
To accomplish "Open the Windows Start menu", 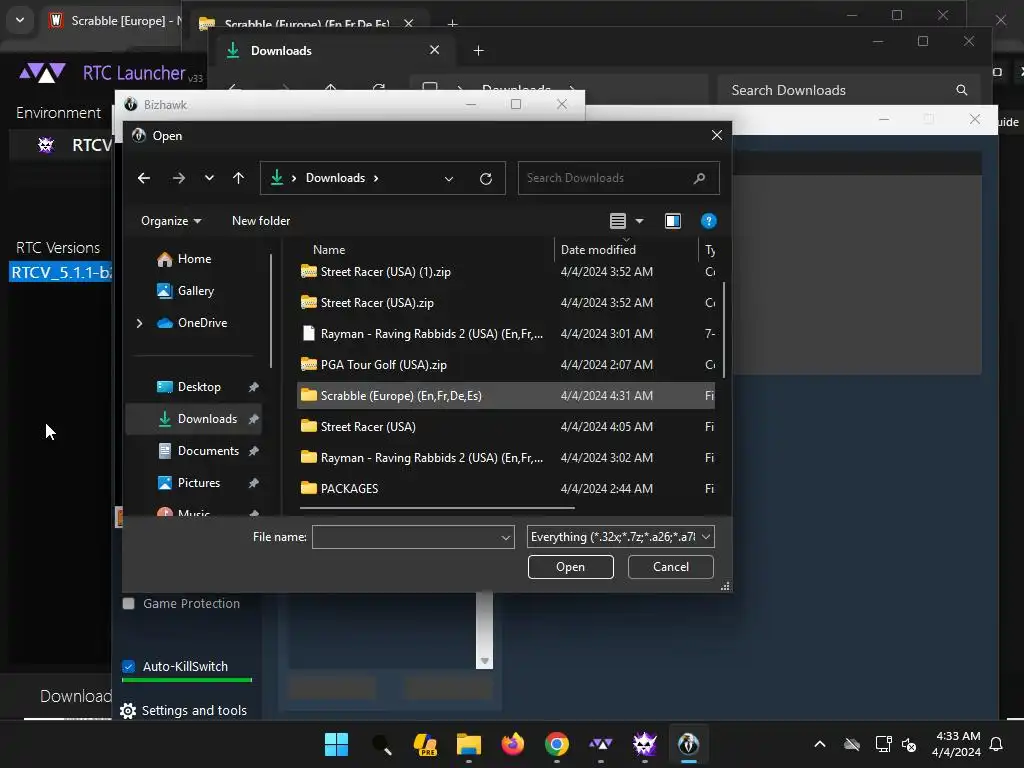I will [336, 744].
